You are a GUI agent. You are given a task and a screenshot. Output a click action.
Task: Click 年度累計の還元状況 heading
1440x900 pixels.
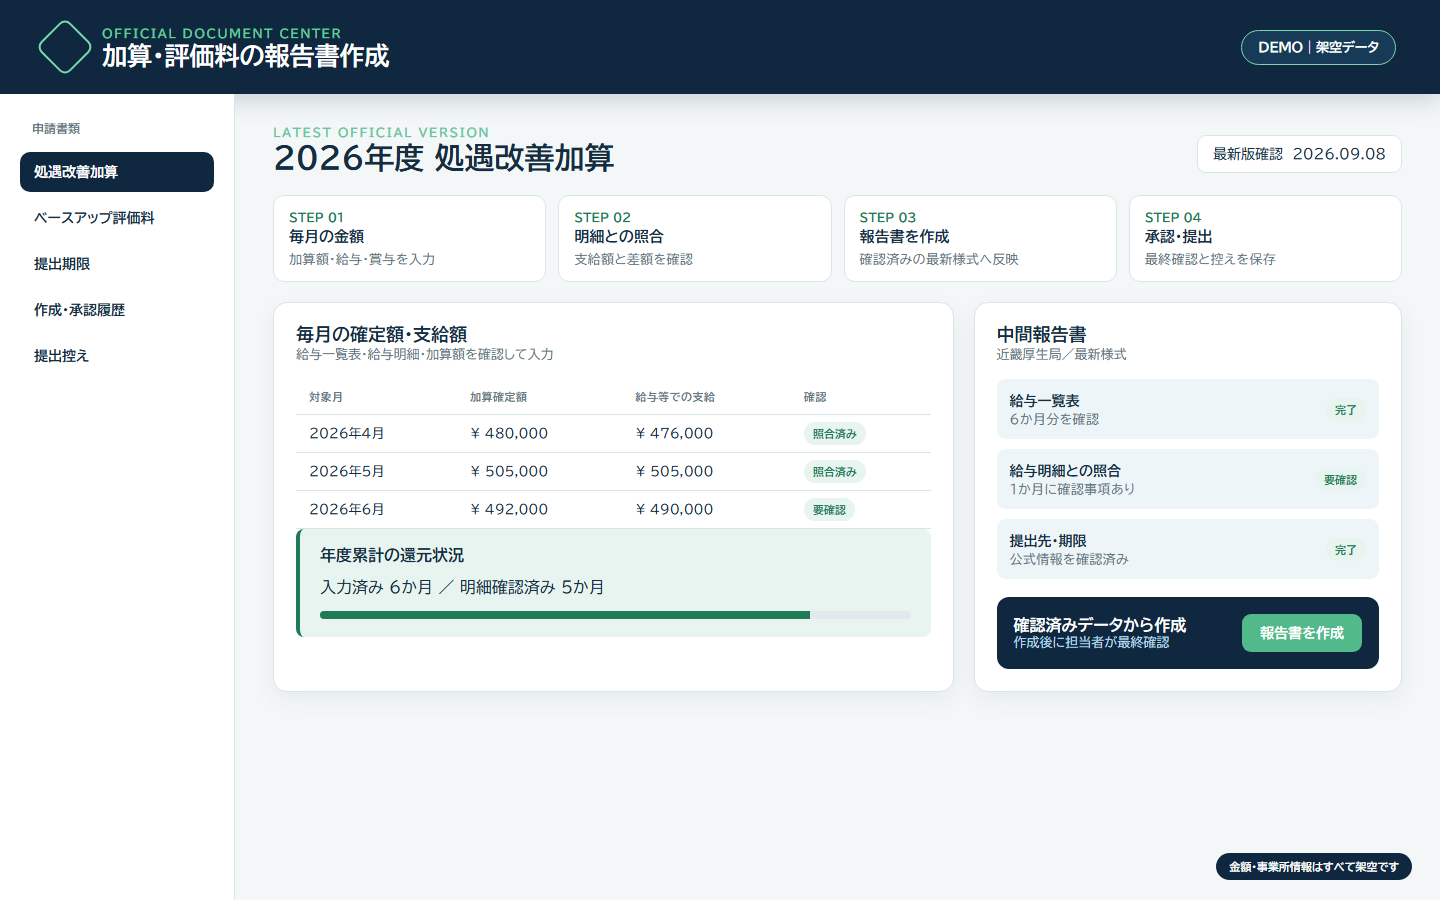392,555
